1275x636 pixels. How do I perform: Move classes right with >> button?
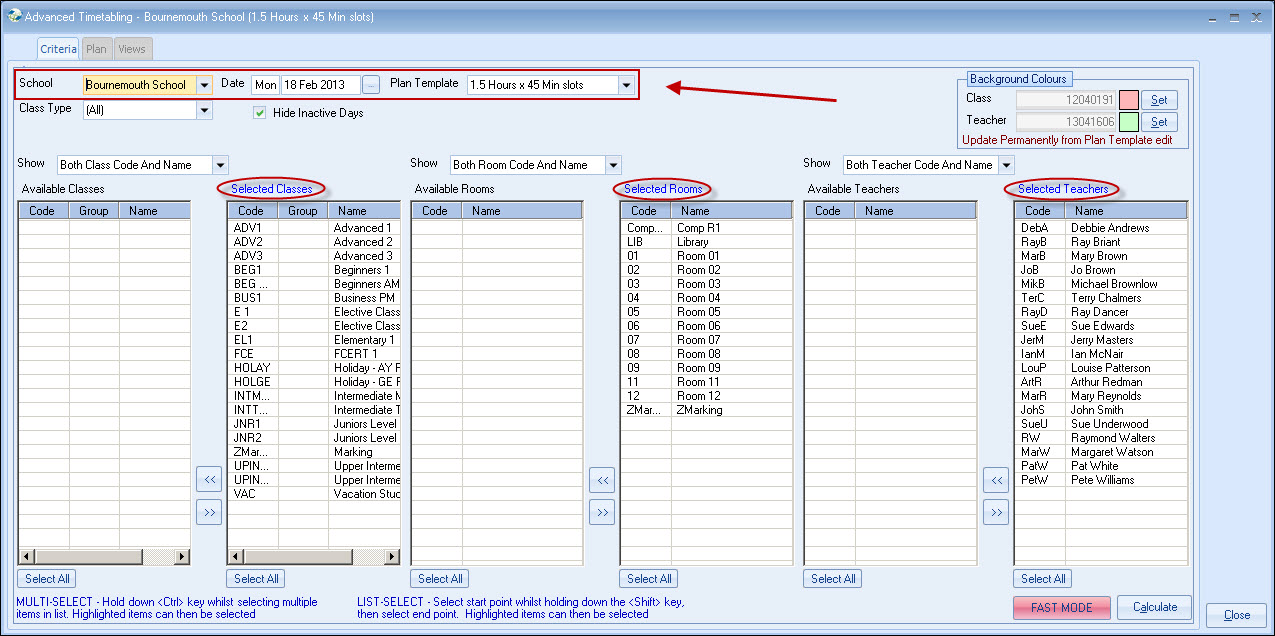click(x=209, y=512)
